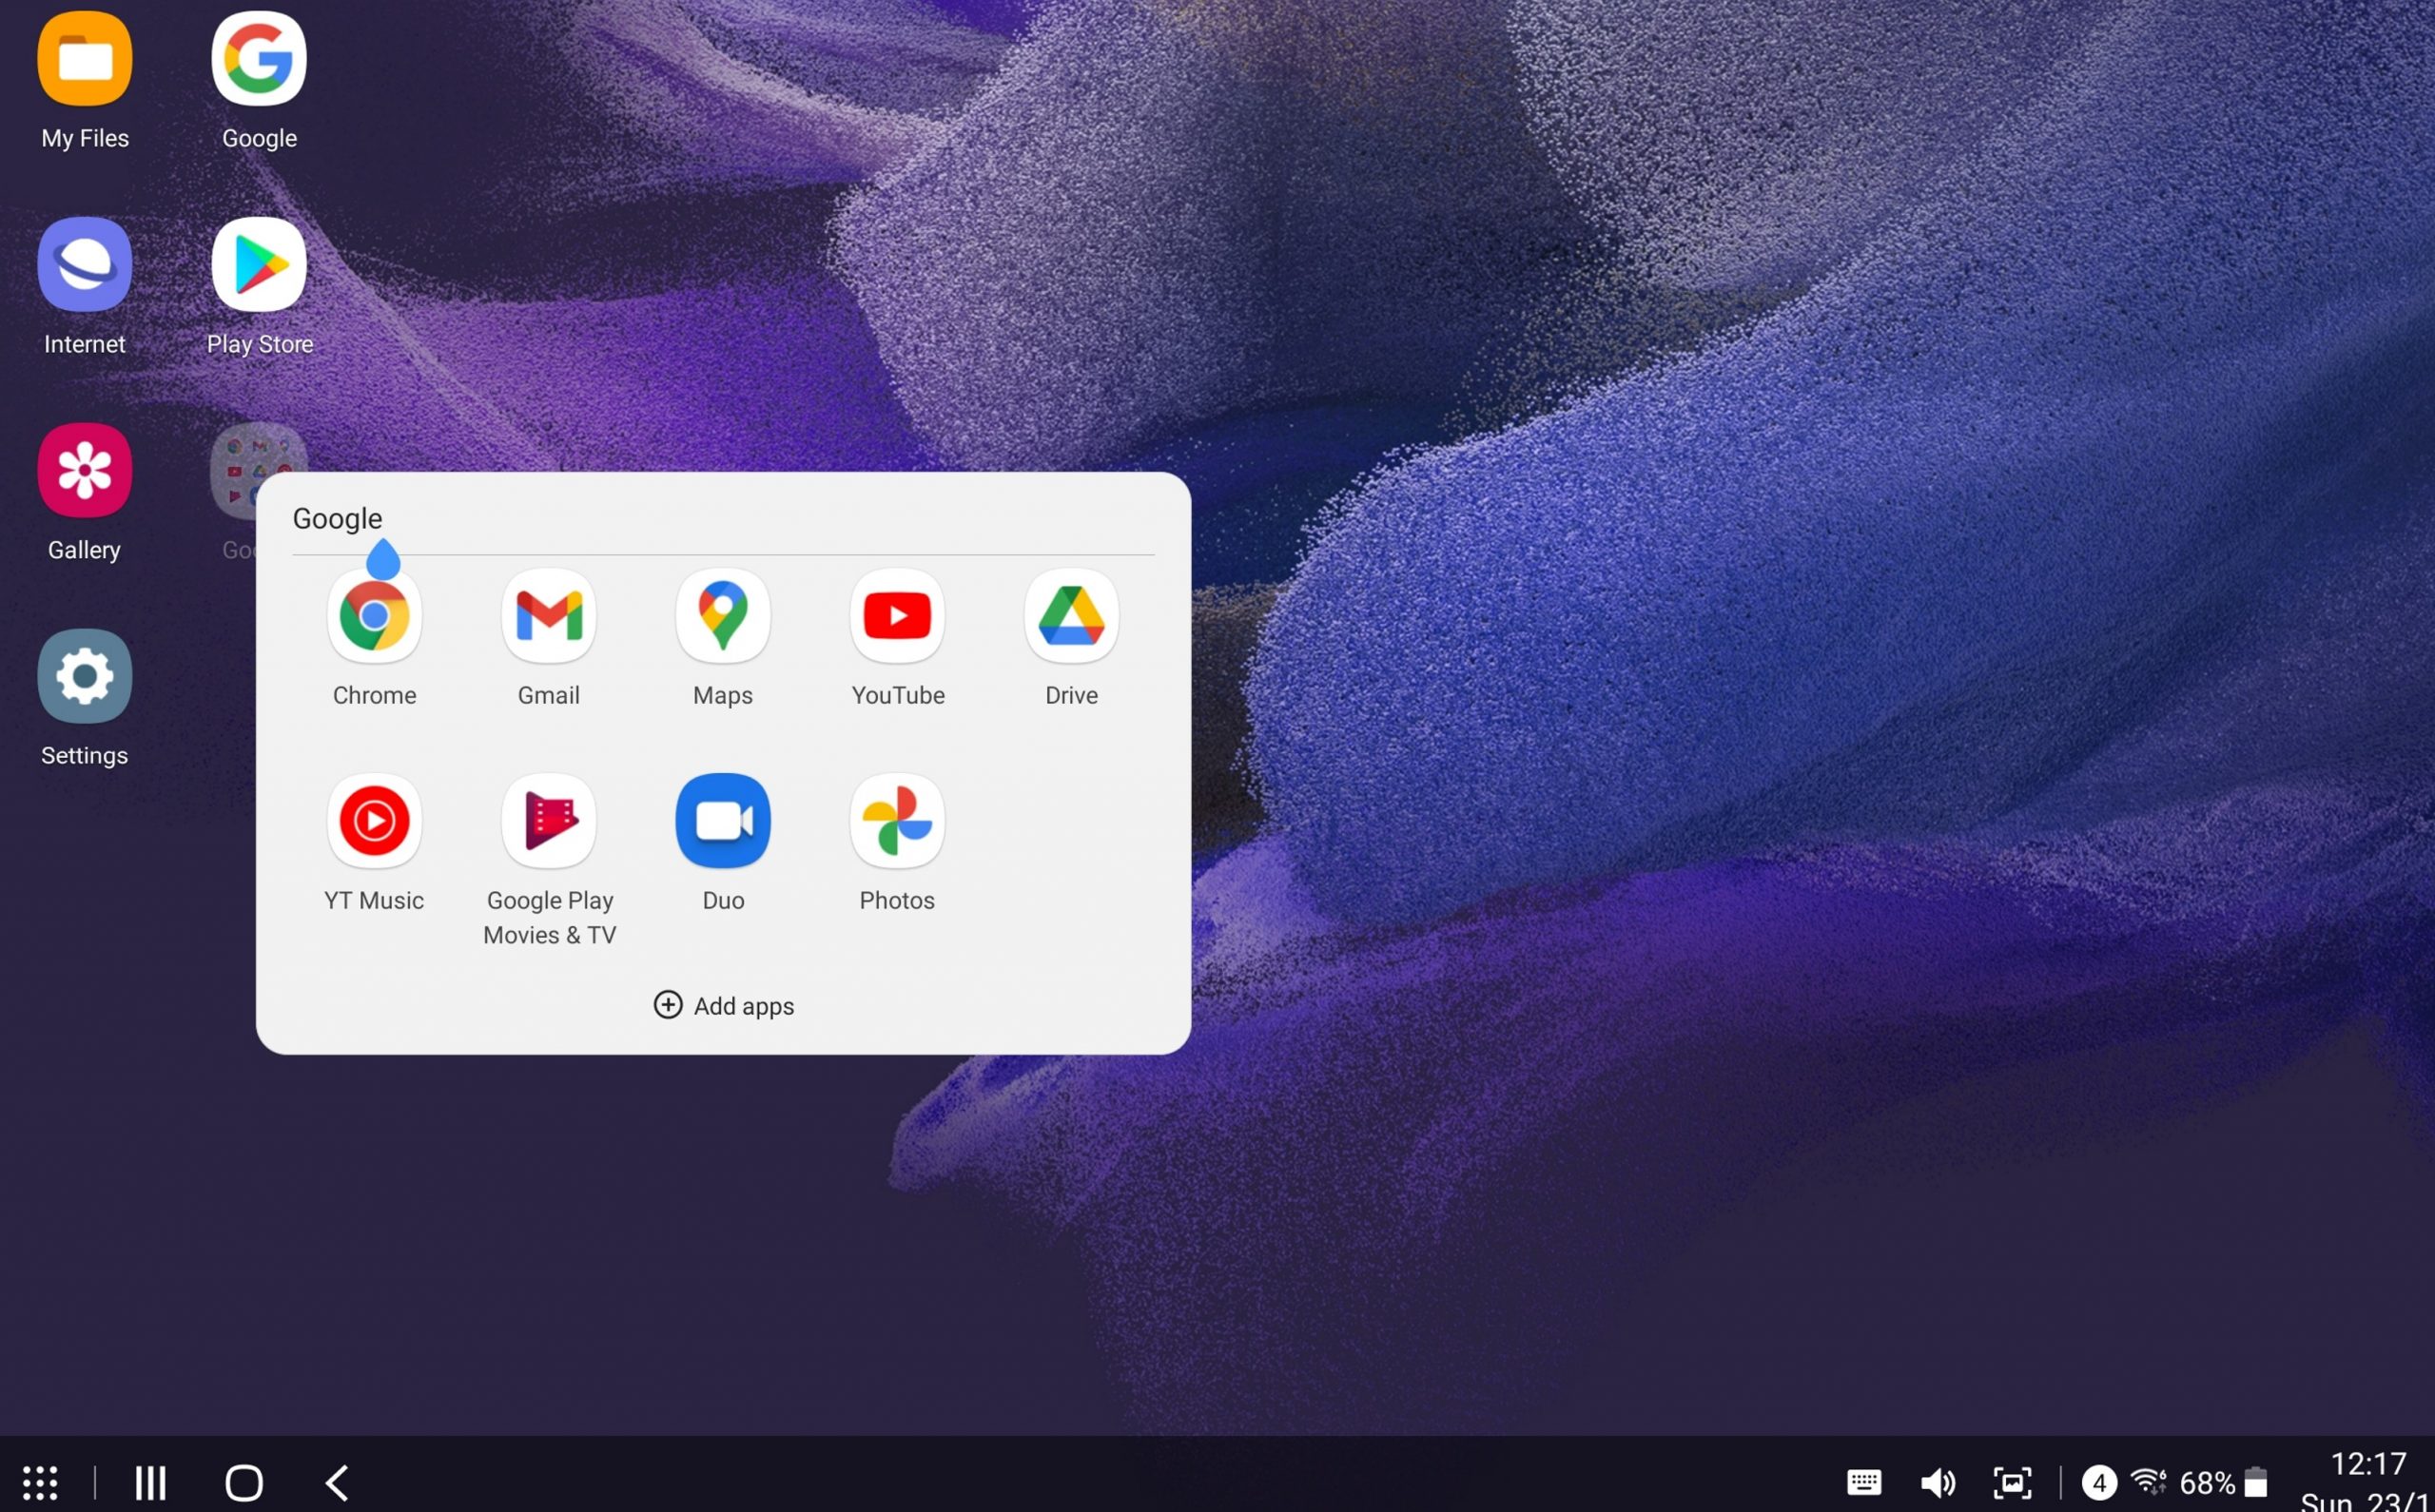Click the volume speaker icon in tray
This screenshot has height=1512, width=2435.
[x=1937, y=1482]
